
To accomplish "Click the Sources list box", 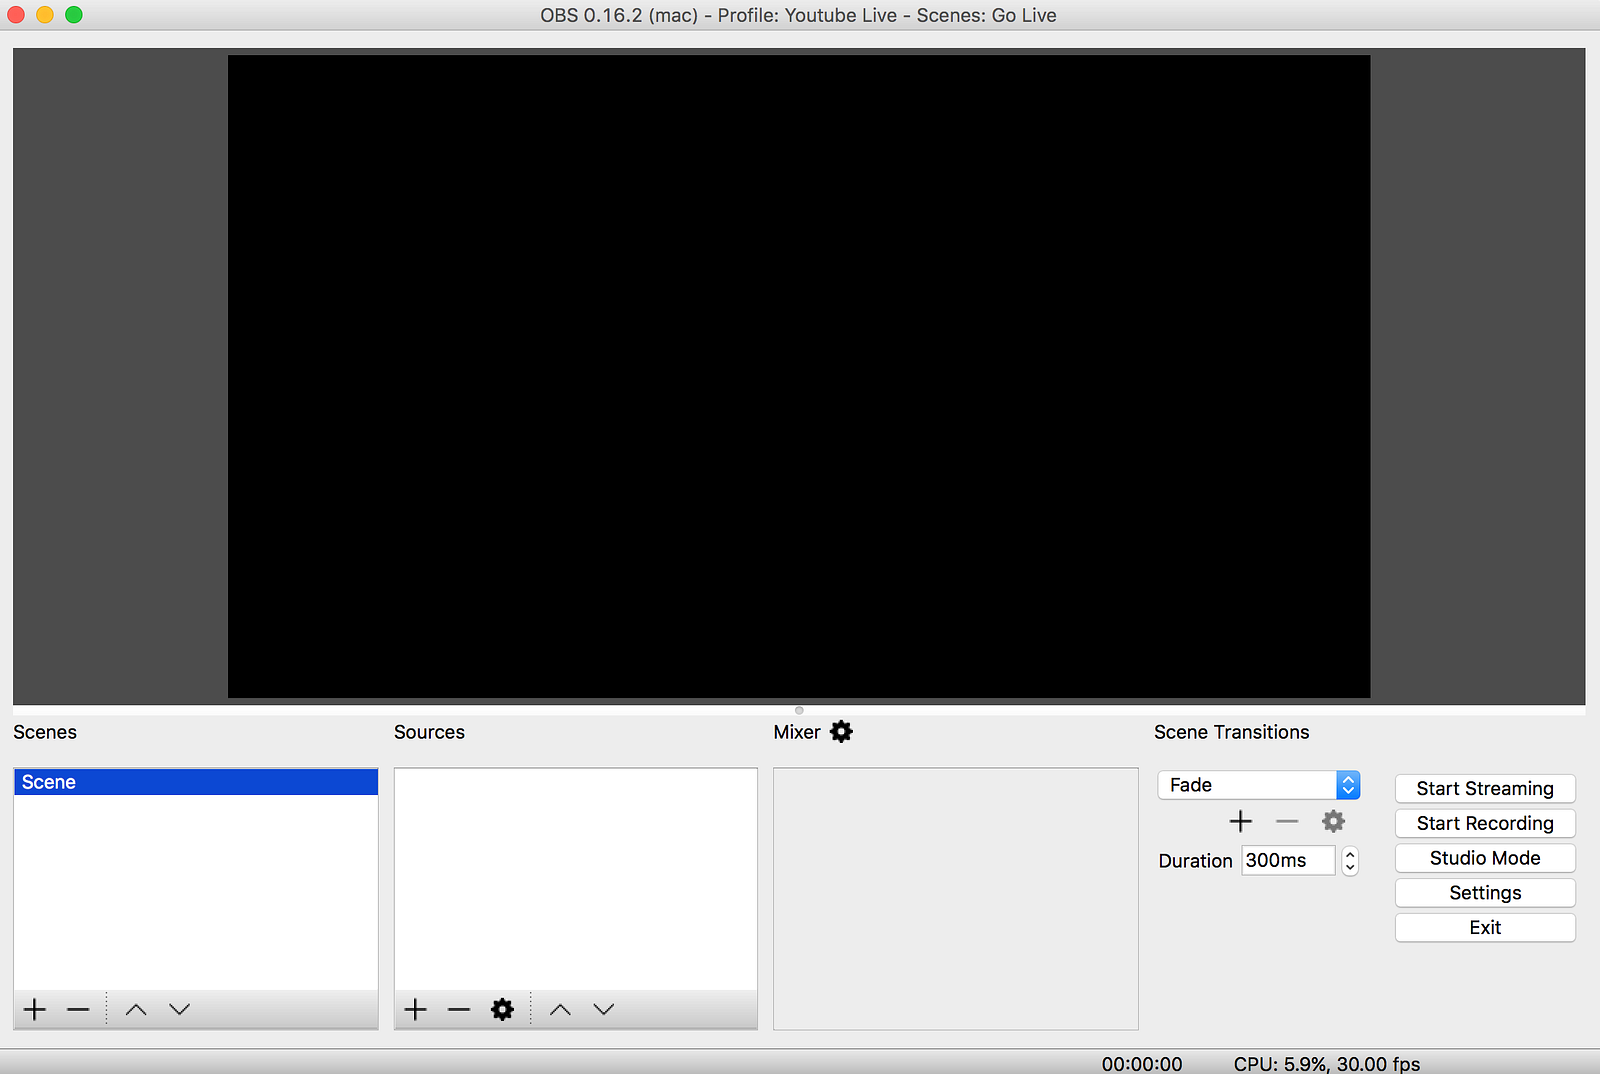I will click(x=576, y=879).
